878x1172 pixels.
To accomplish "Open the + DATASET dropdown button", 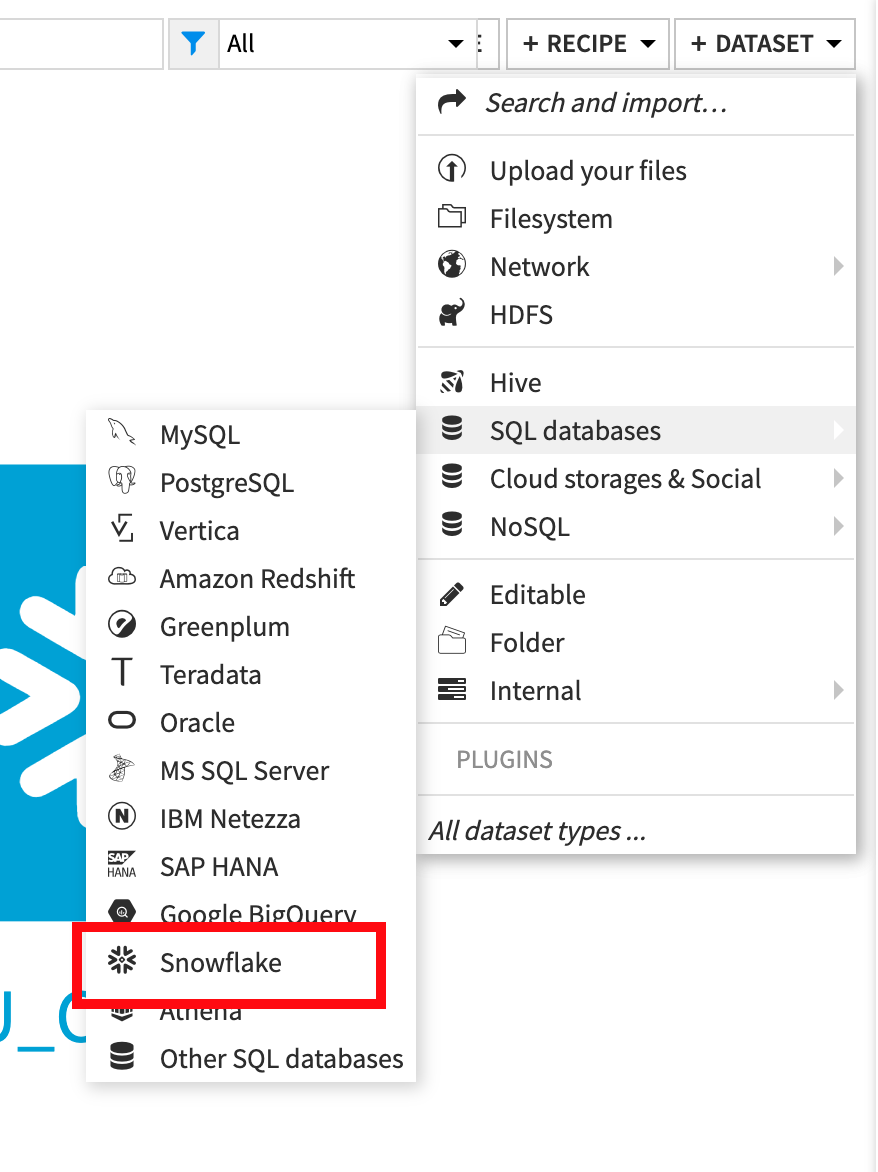I will tap(765, 44).
